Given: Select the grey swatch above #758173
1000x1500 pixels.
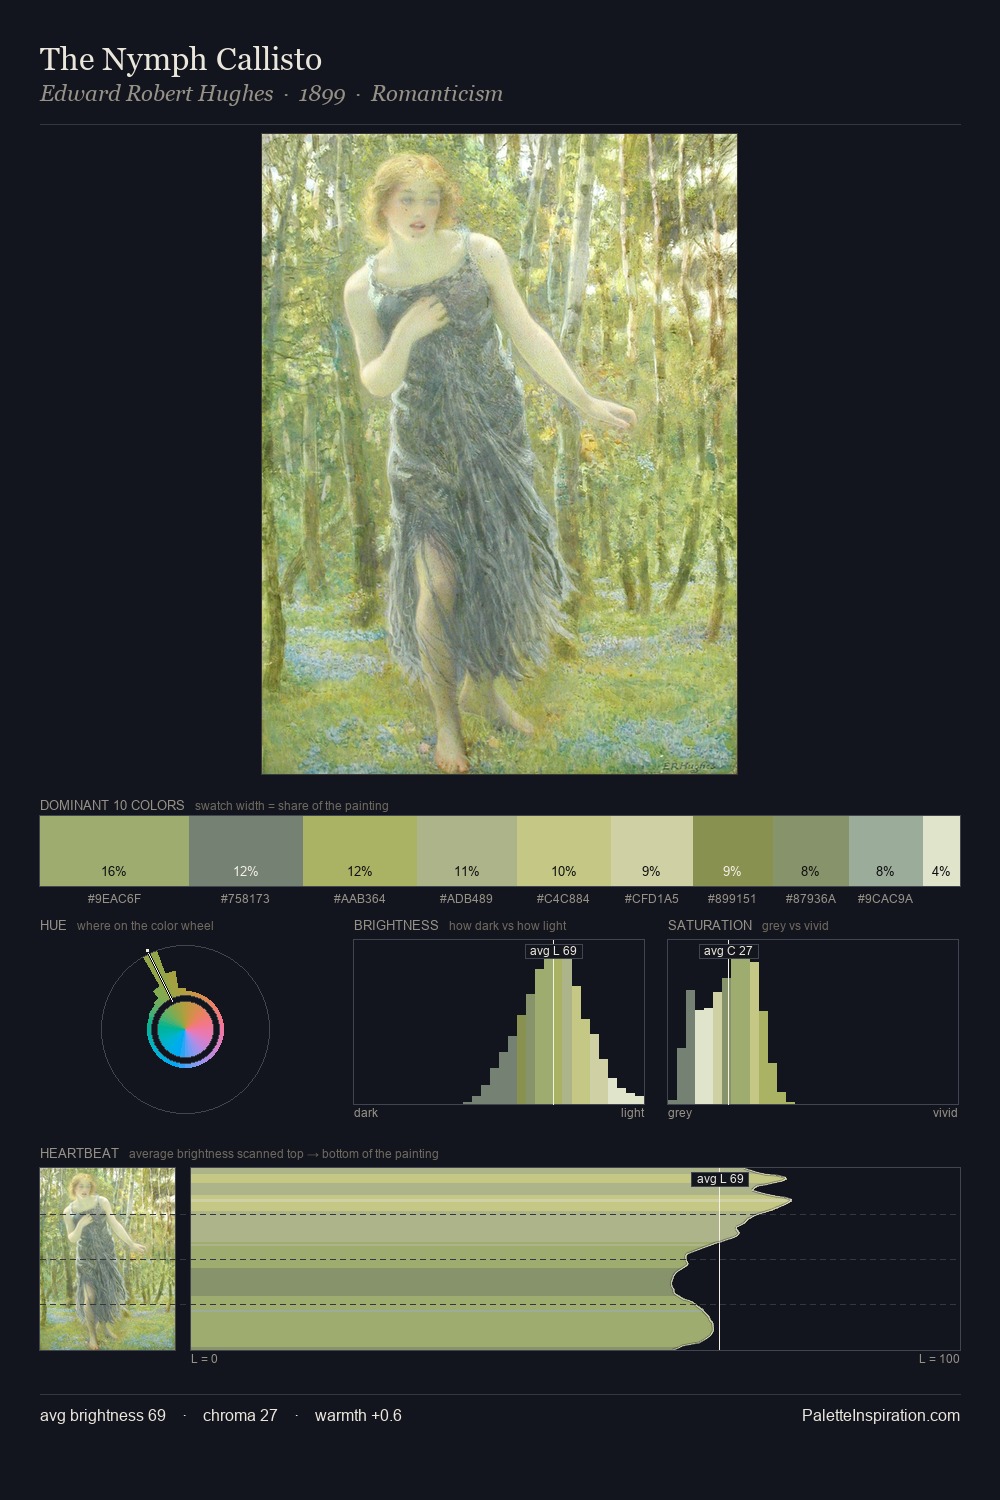Looking at the screenshot, I should click(x=246, y=851).
